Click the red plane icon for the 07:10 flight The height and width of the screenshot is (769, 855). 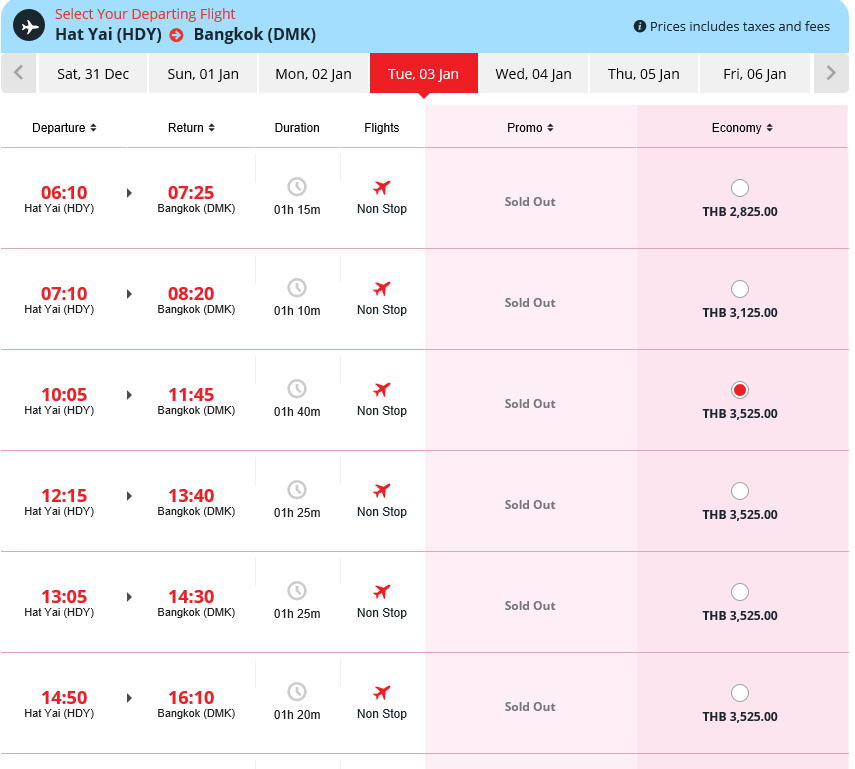[x=382, y=288]
